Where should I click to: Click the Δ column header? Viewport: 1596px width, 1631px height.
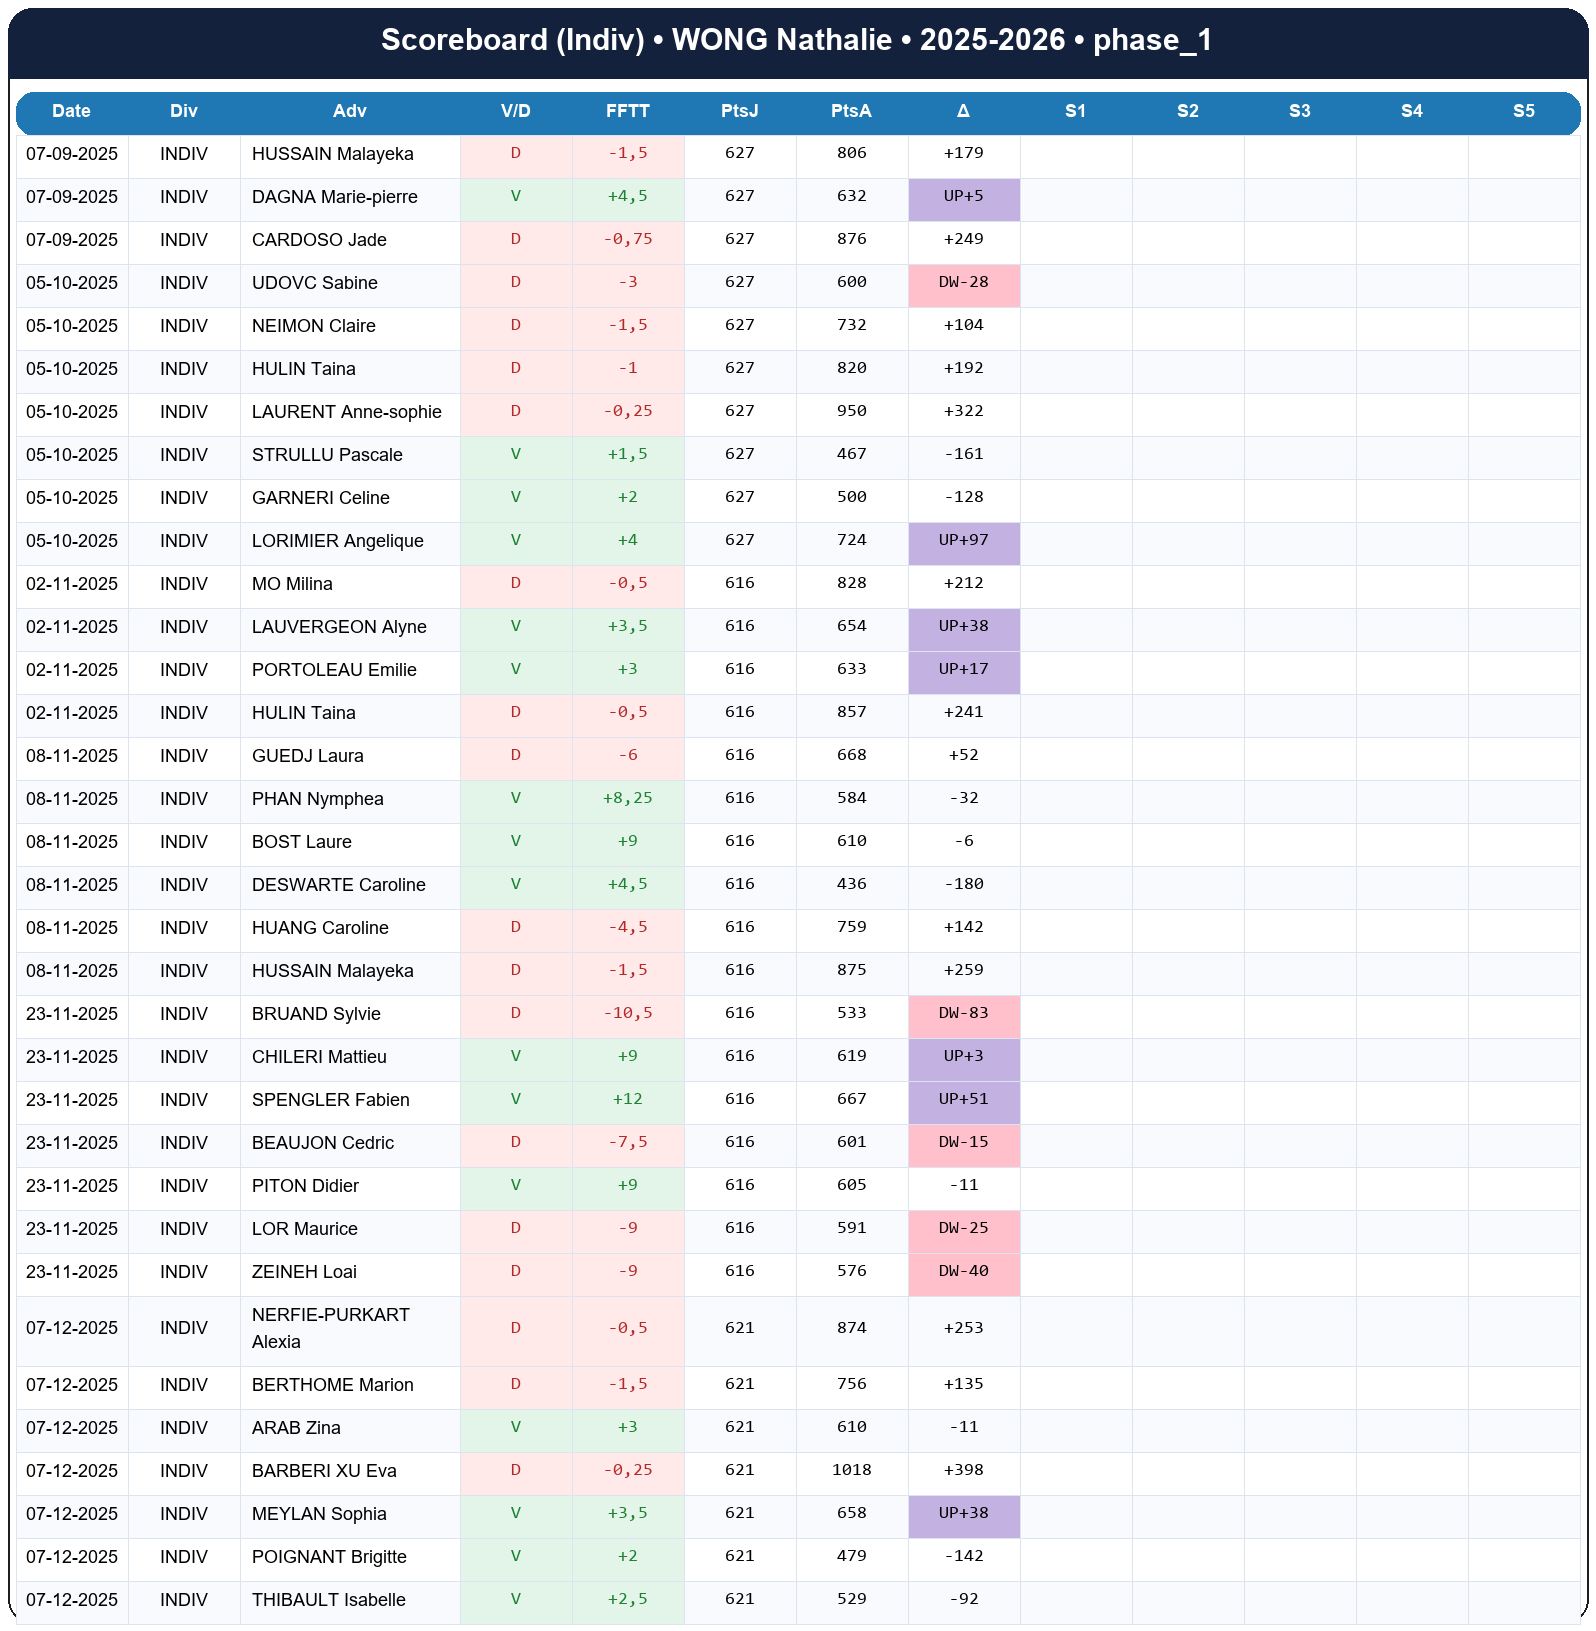coord(963,111)
